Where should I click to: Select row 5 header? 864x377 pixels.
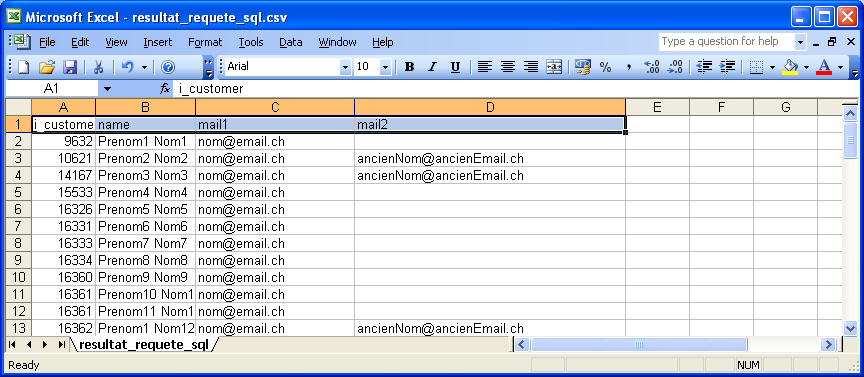(18, 193)
